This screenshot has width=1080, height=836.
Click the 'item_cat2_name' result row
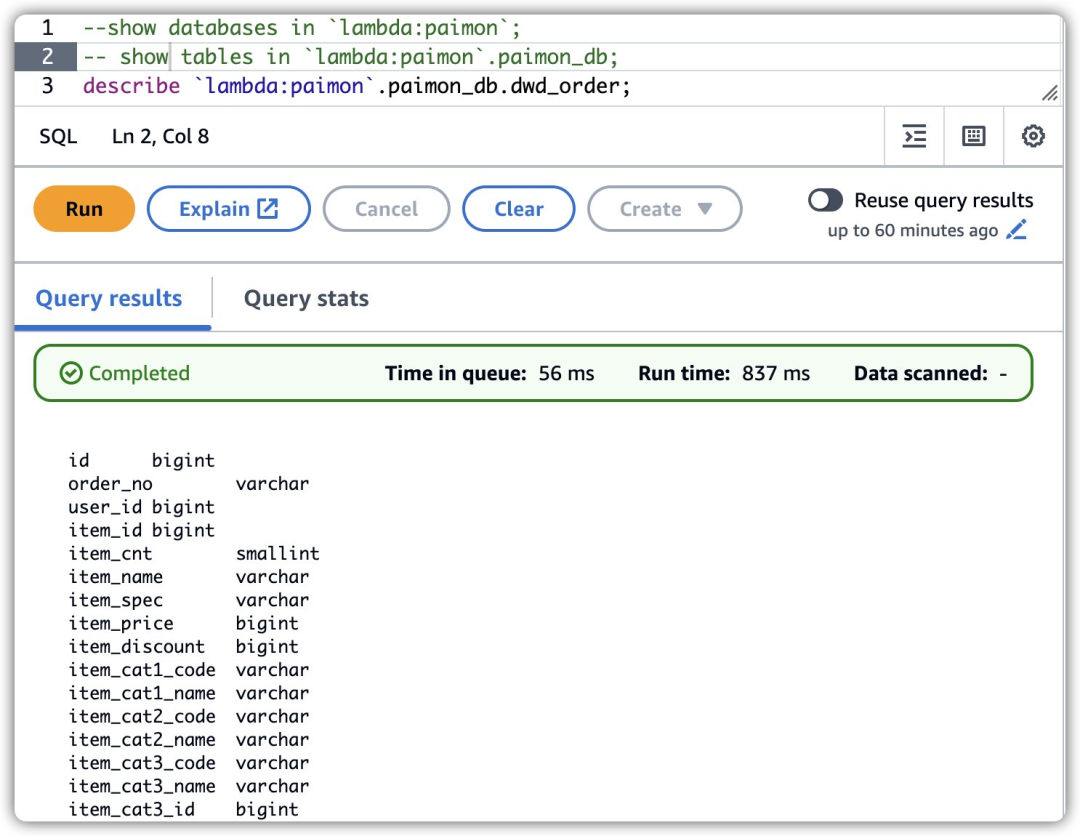[188, 740]
